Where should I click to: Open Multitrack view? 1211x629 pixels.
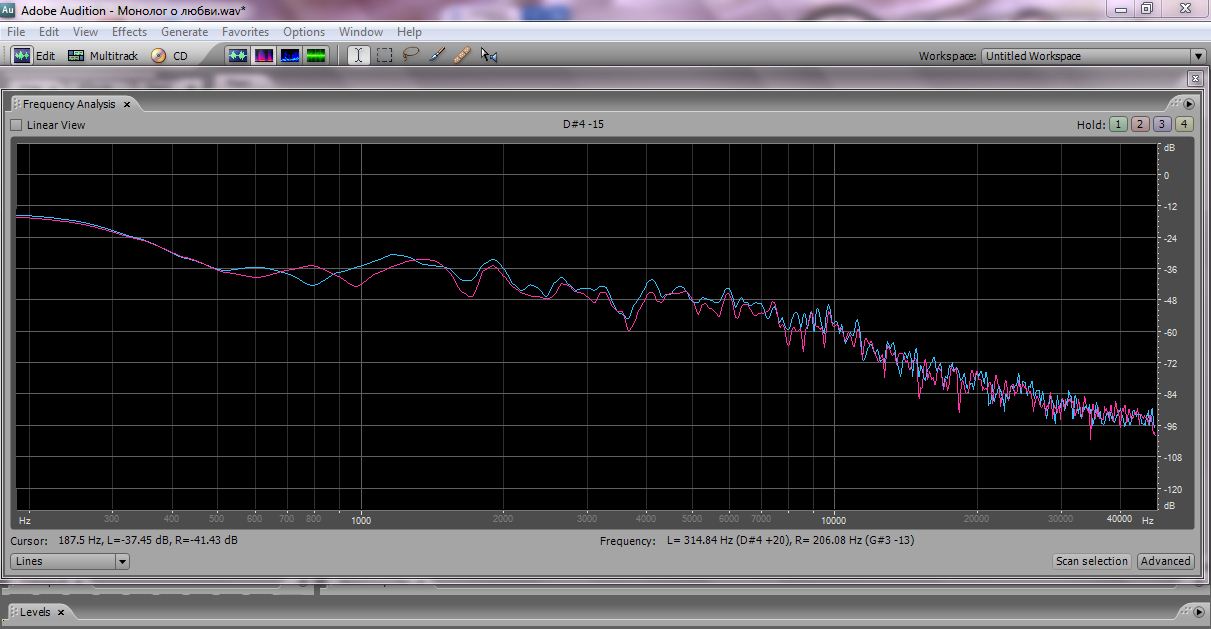(103, 56)
